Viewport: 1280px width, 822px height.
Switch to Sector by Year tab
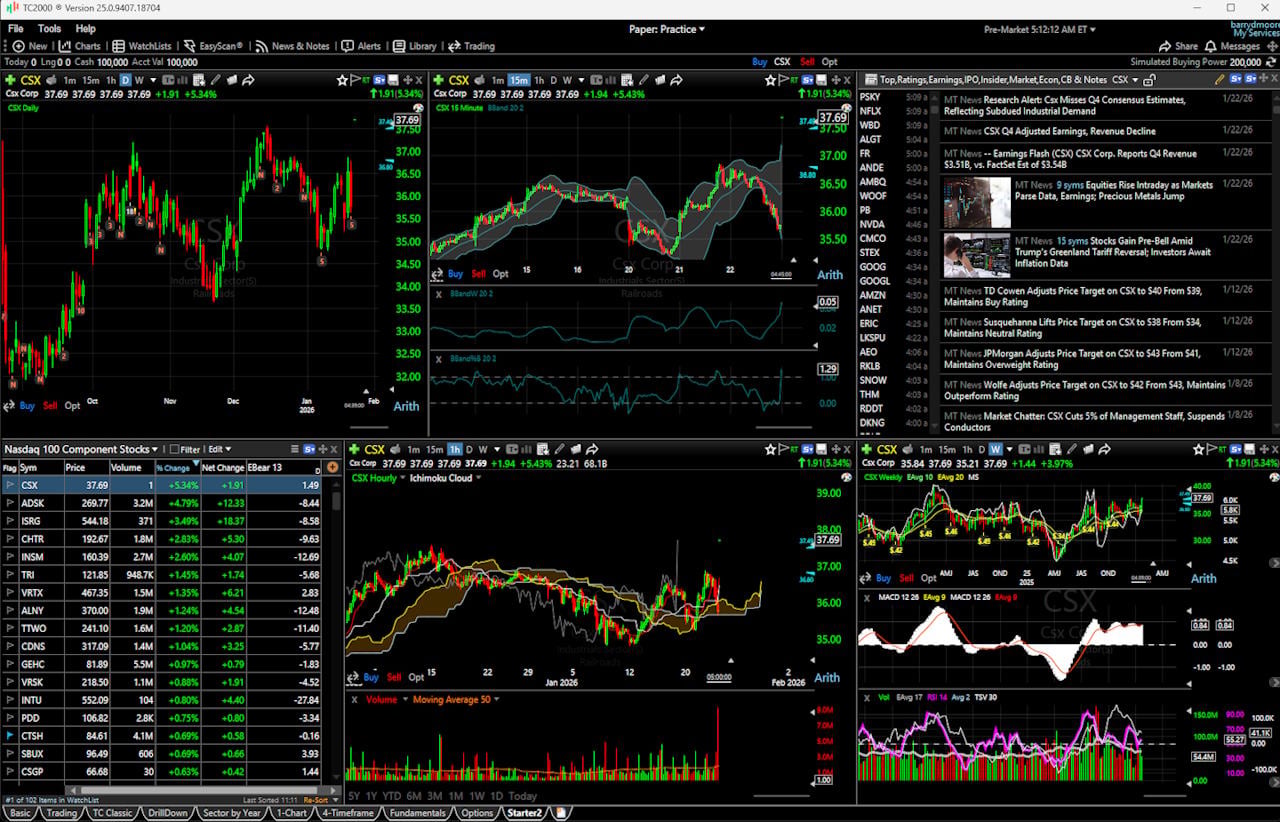pyautogui.click(x=231, y=813)
